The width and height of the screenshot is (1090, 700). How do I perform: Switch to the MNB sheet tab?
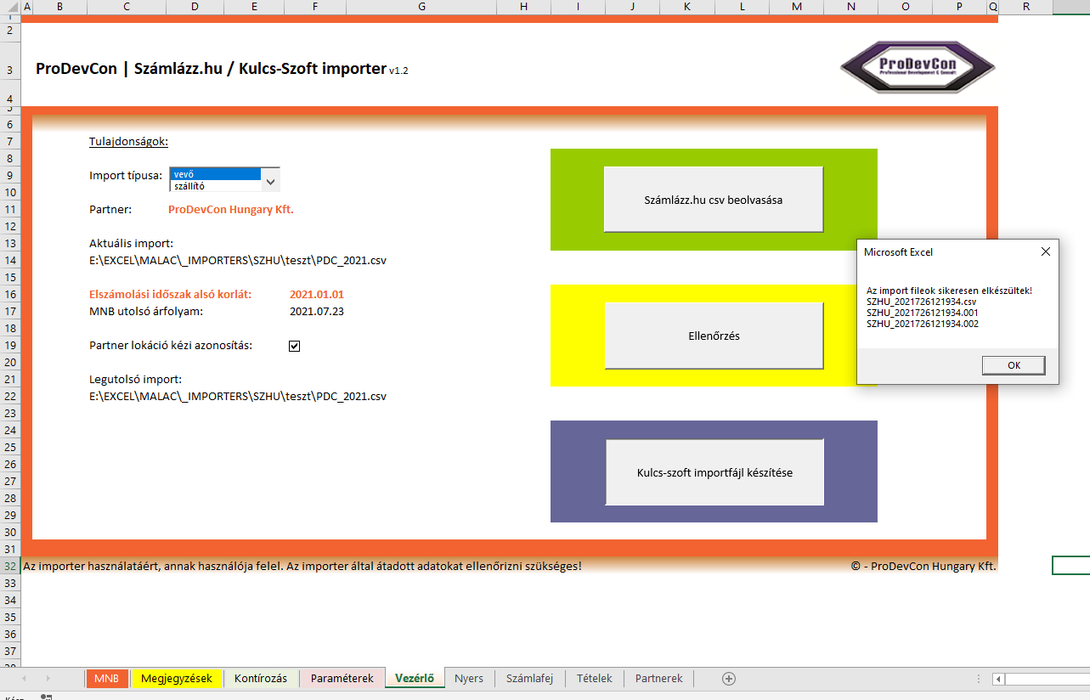pyautogui.click(x=106, y=678)
